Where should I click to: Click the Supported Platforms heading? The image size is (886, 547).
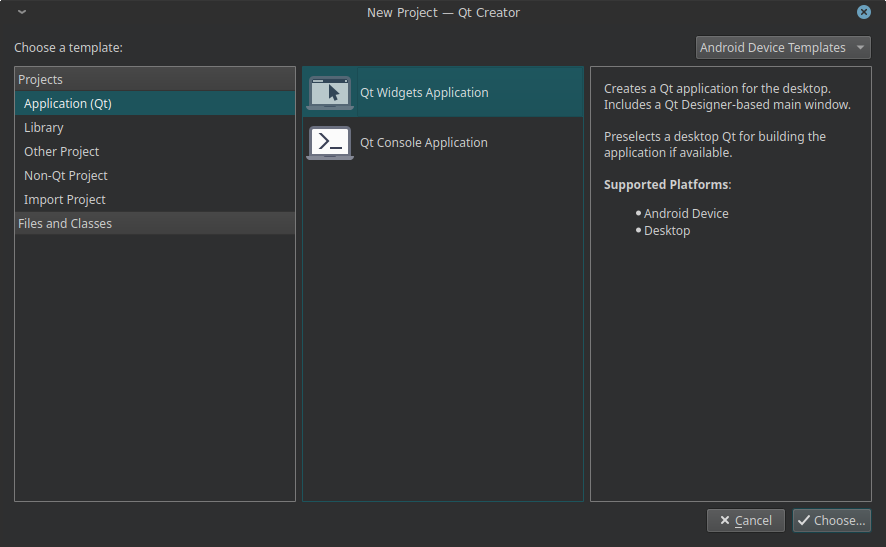667,185
